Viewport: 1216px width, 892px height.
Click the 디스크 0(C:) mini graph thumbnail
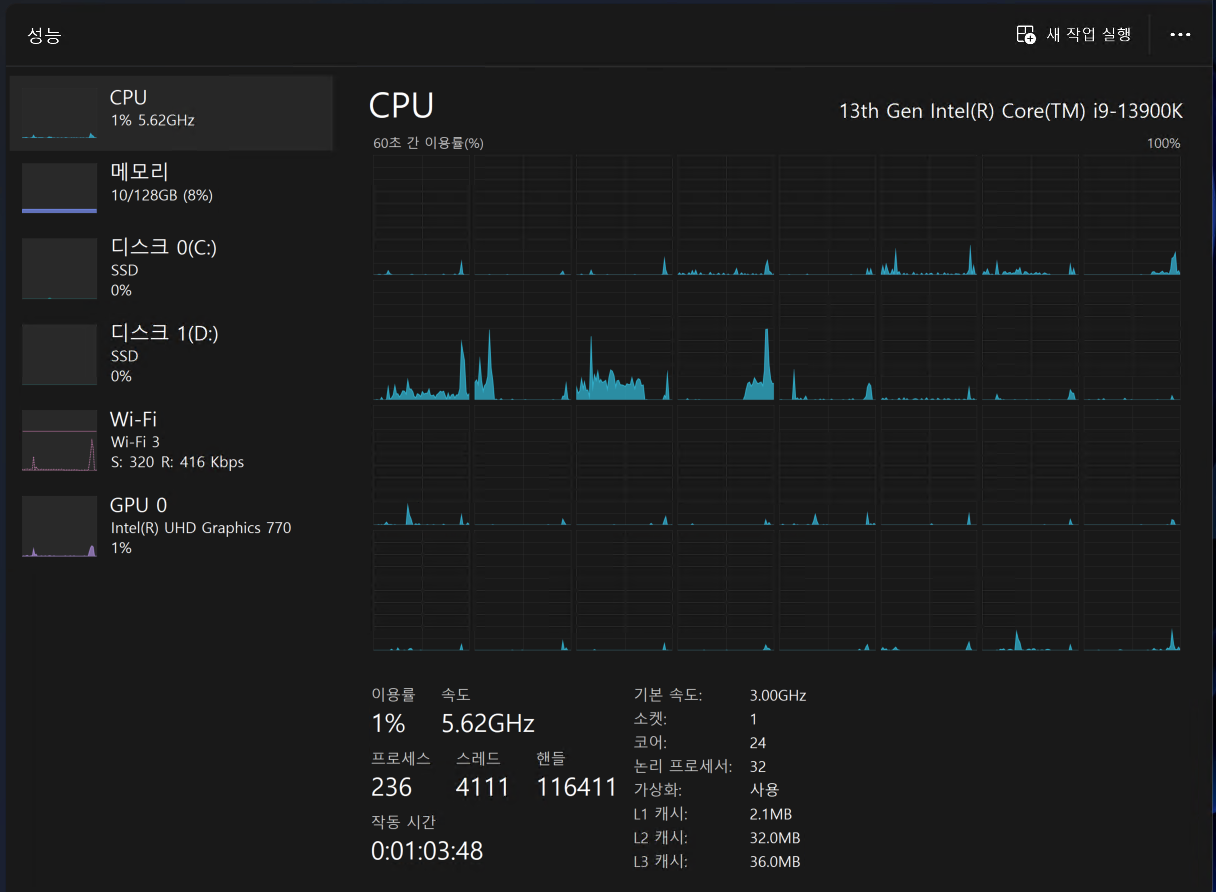[59, 268]
